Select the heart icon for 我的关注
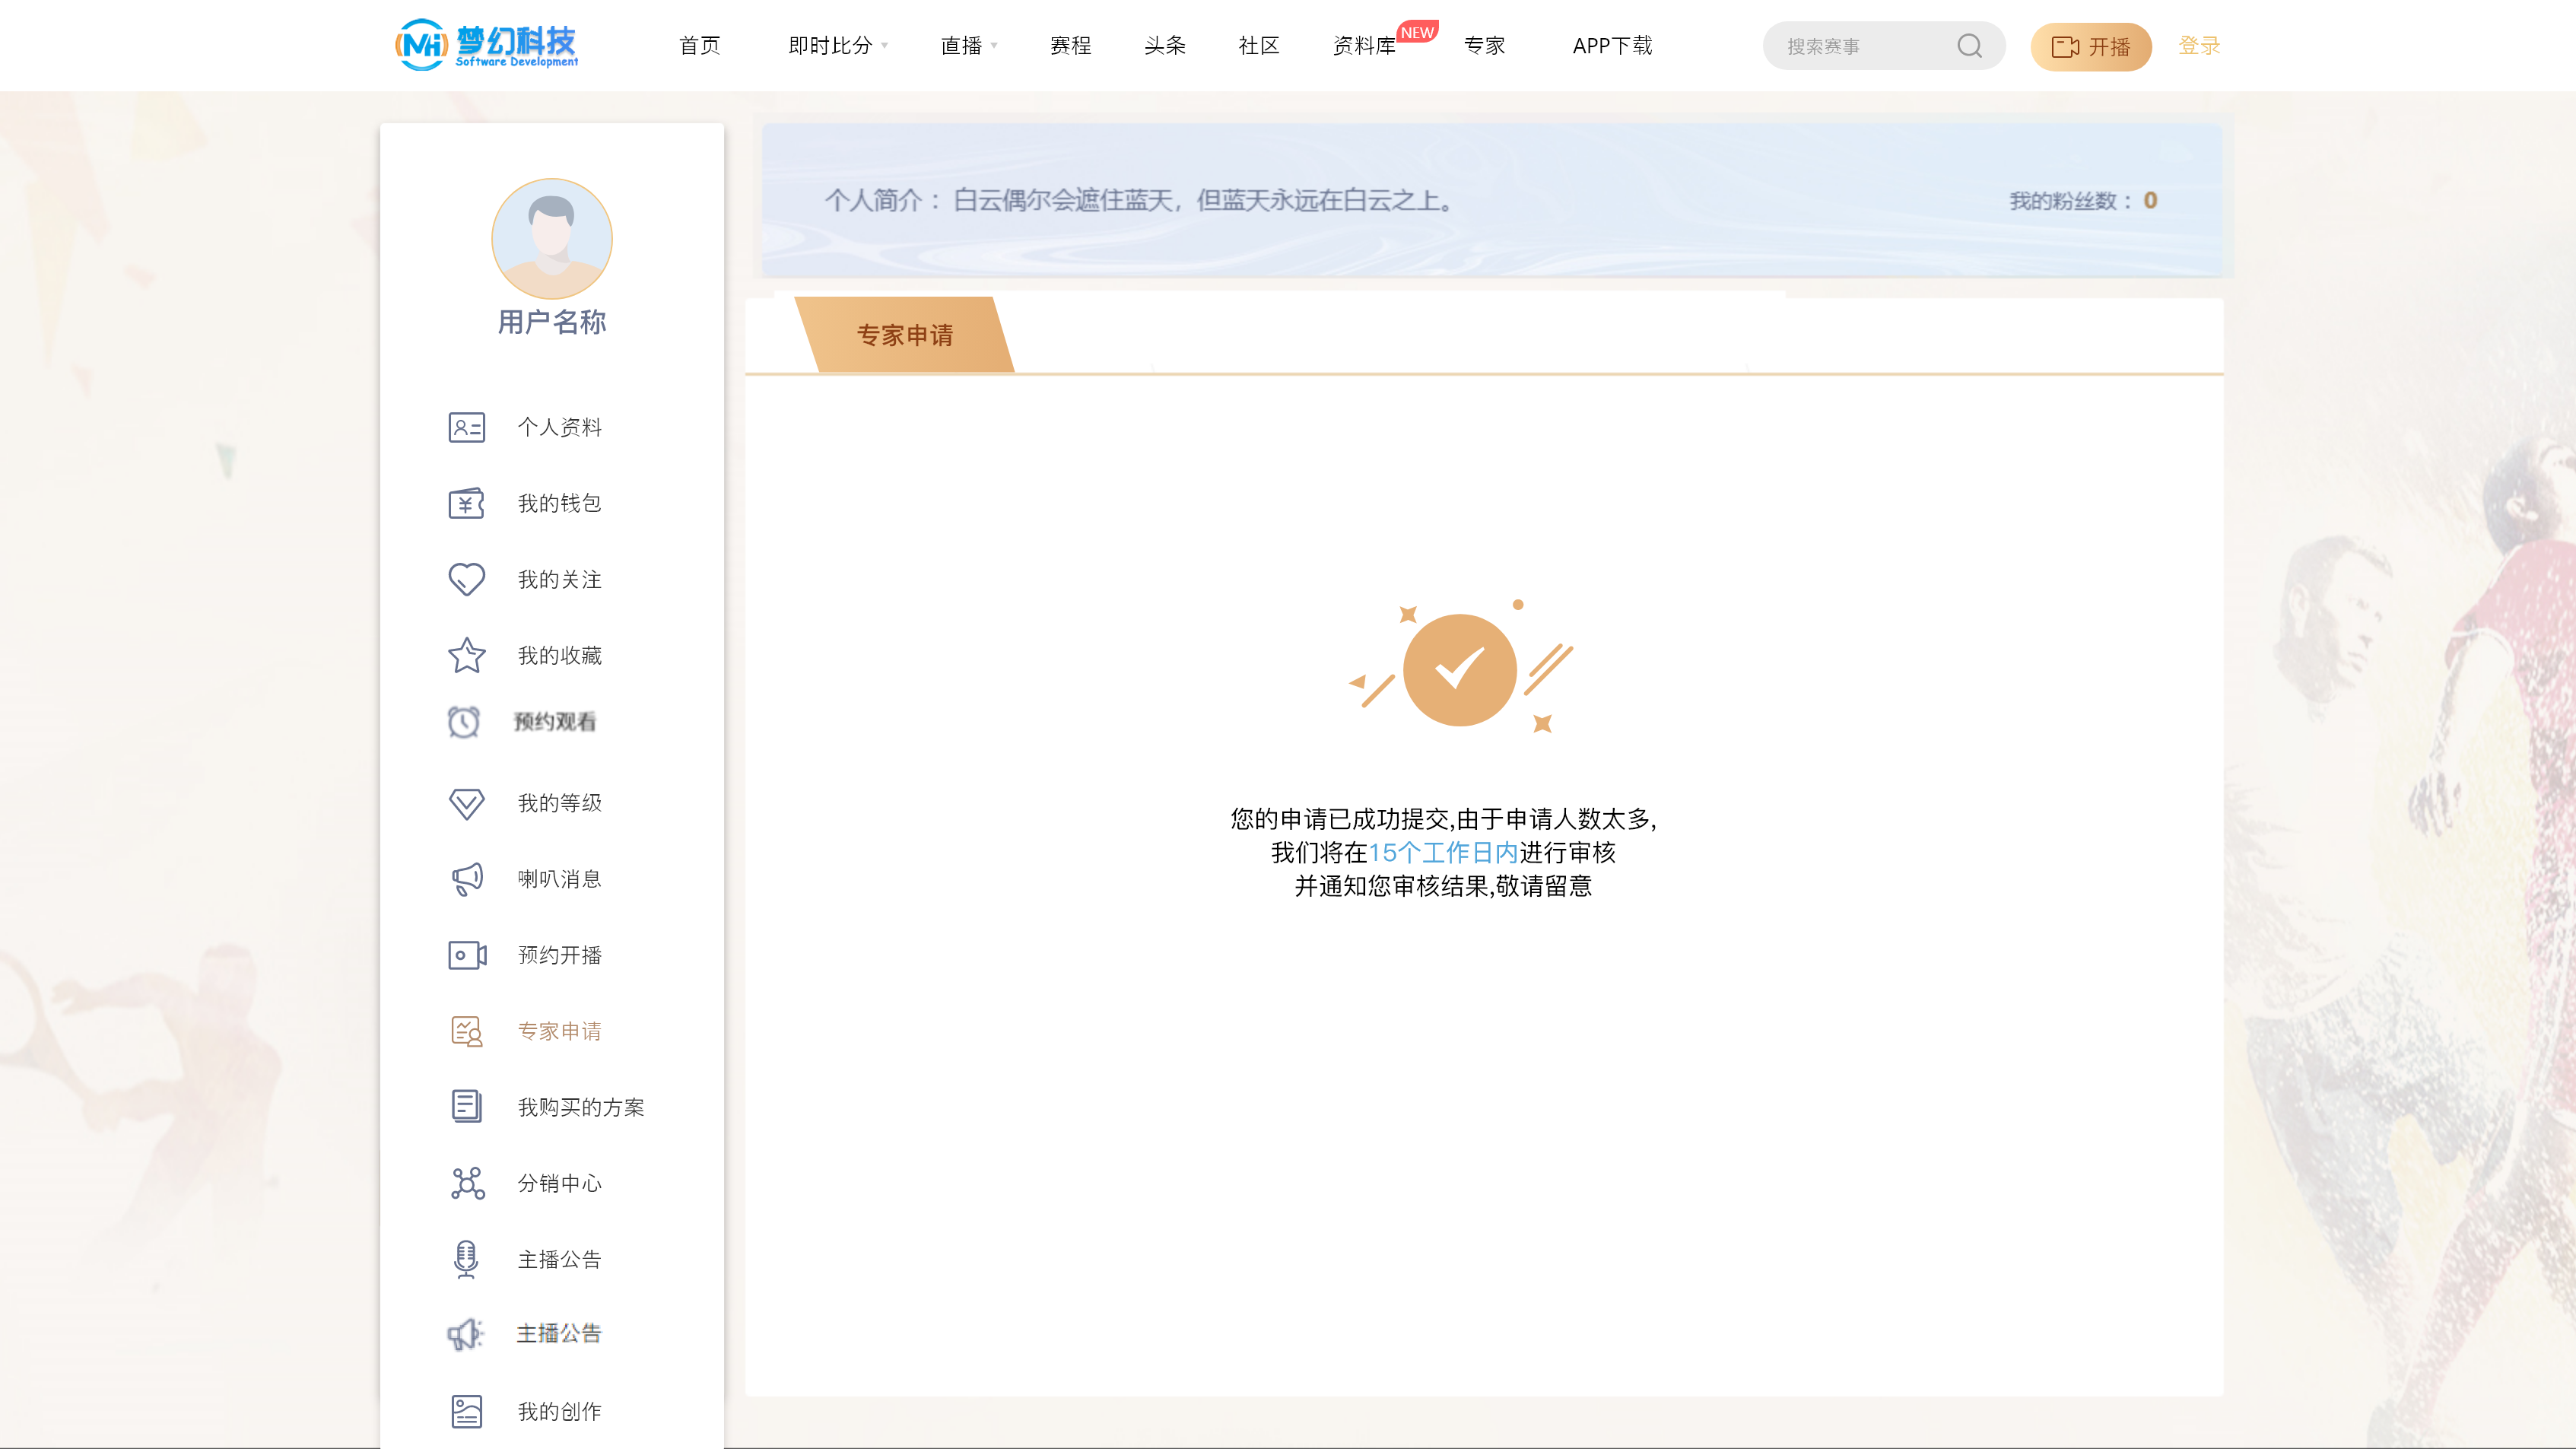Viewport: 2576px width, 1449px height. (x=466, y=579)
